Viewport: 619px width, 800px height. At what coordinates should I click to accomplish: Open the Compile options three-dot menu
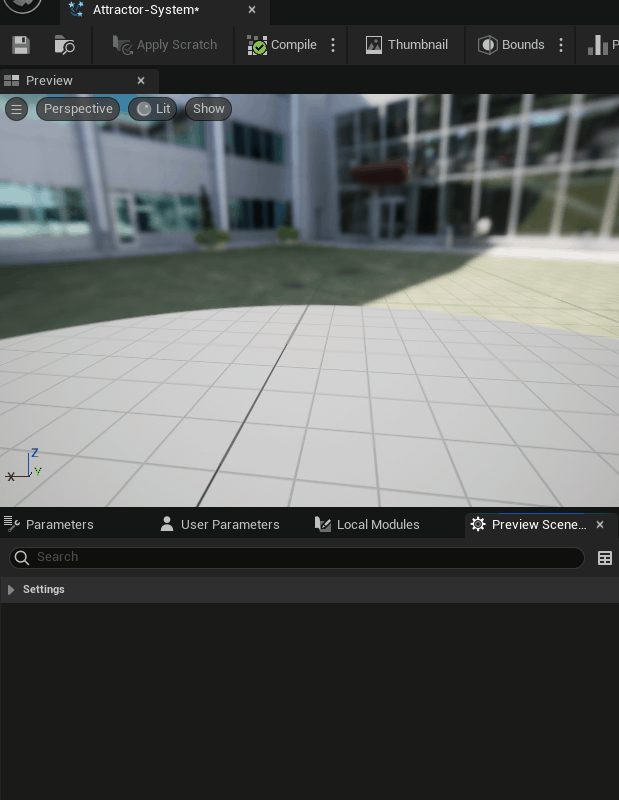coord(333,45)
